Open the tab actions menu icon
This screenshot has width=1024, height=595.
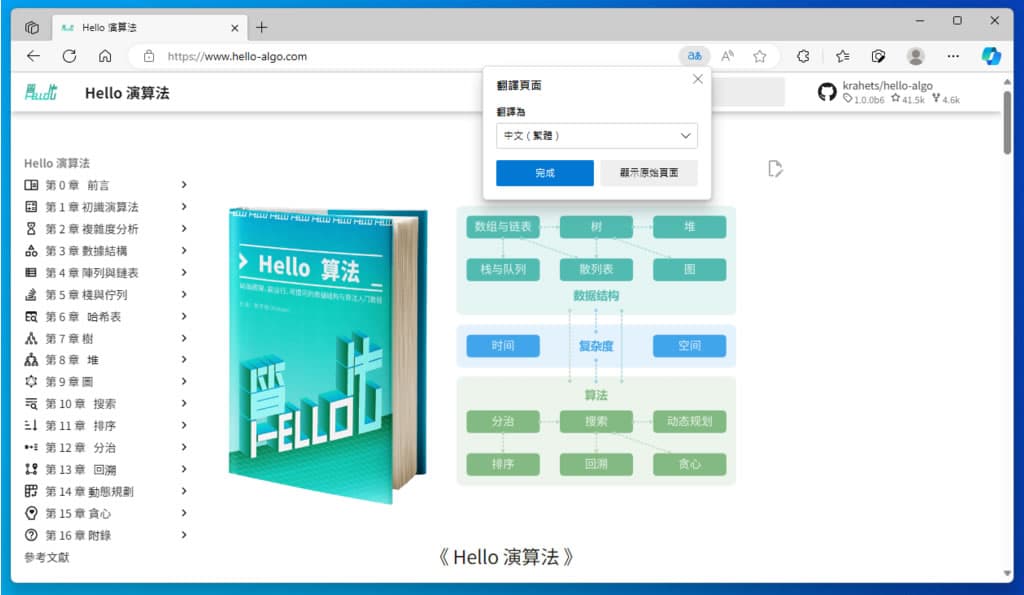point(32,27)
